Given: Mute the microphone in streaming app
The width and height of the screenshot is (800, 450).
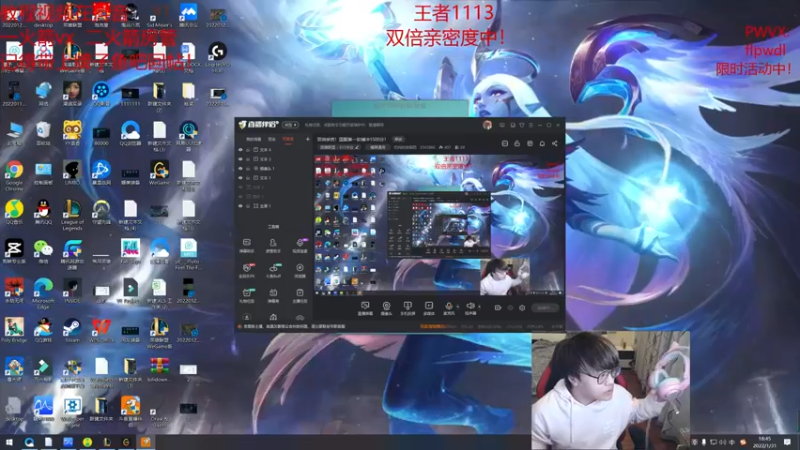Looking at the screenshot, I should [x=448, y=308].
